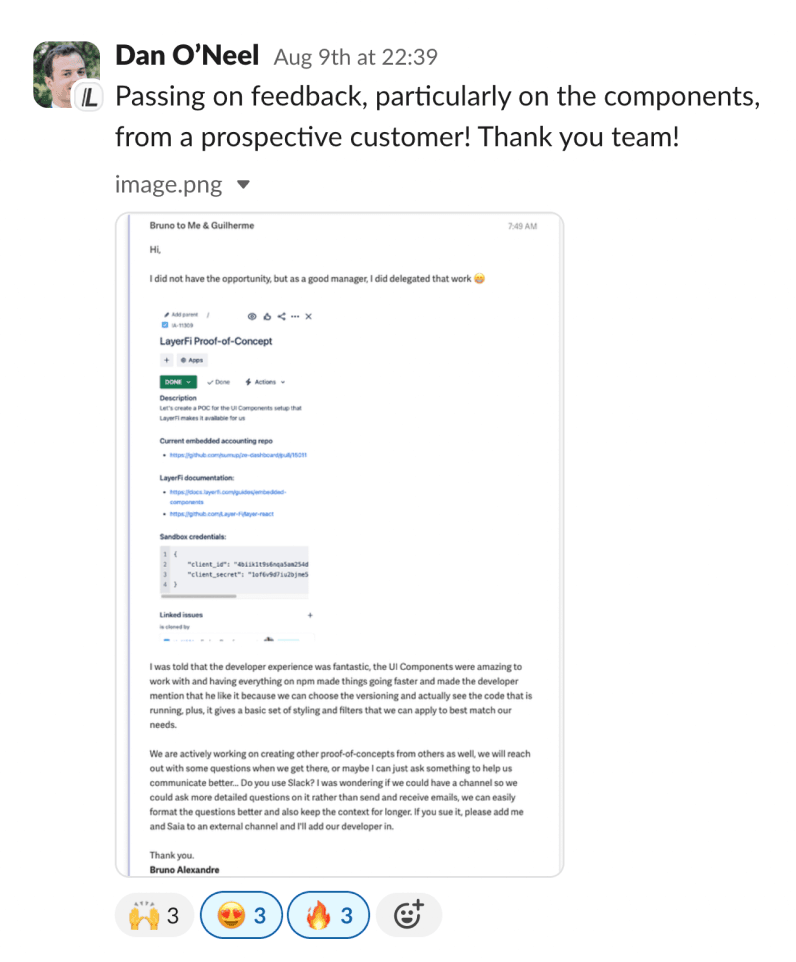
Task: Click the eye watch icon in ticket
Action: [x=252, y=317]
